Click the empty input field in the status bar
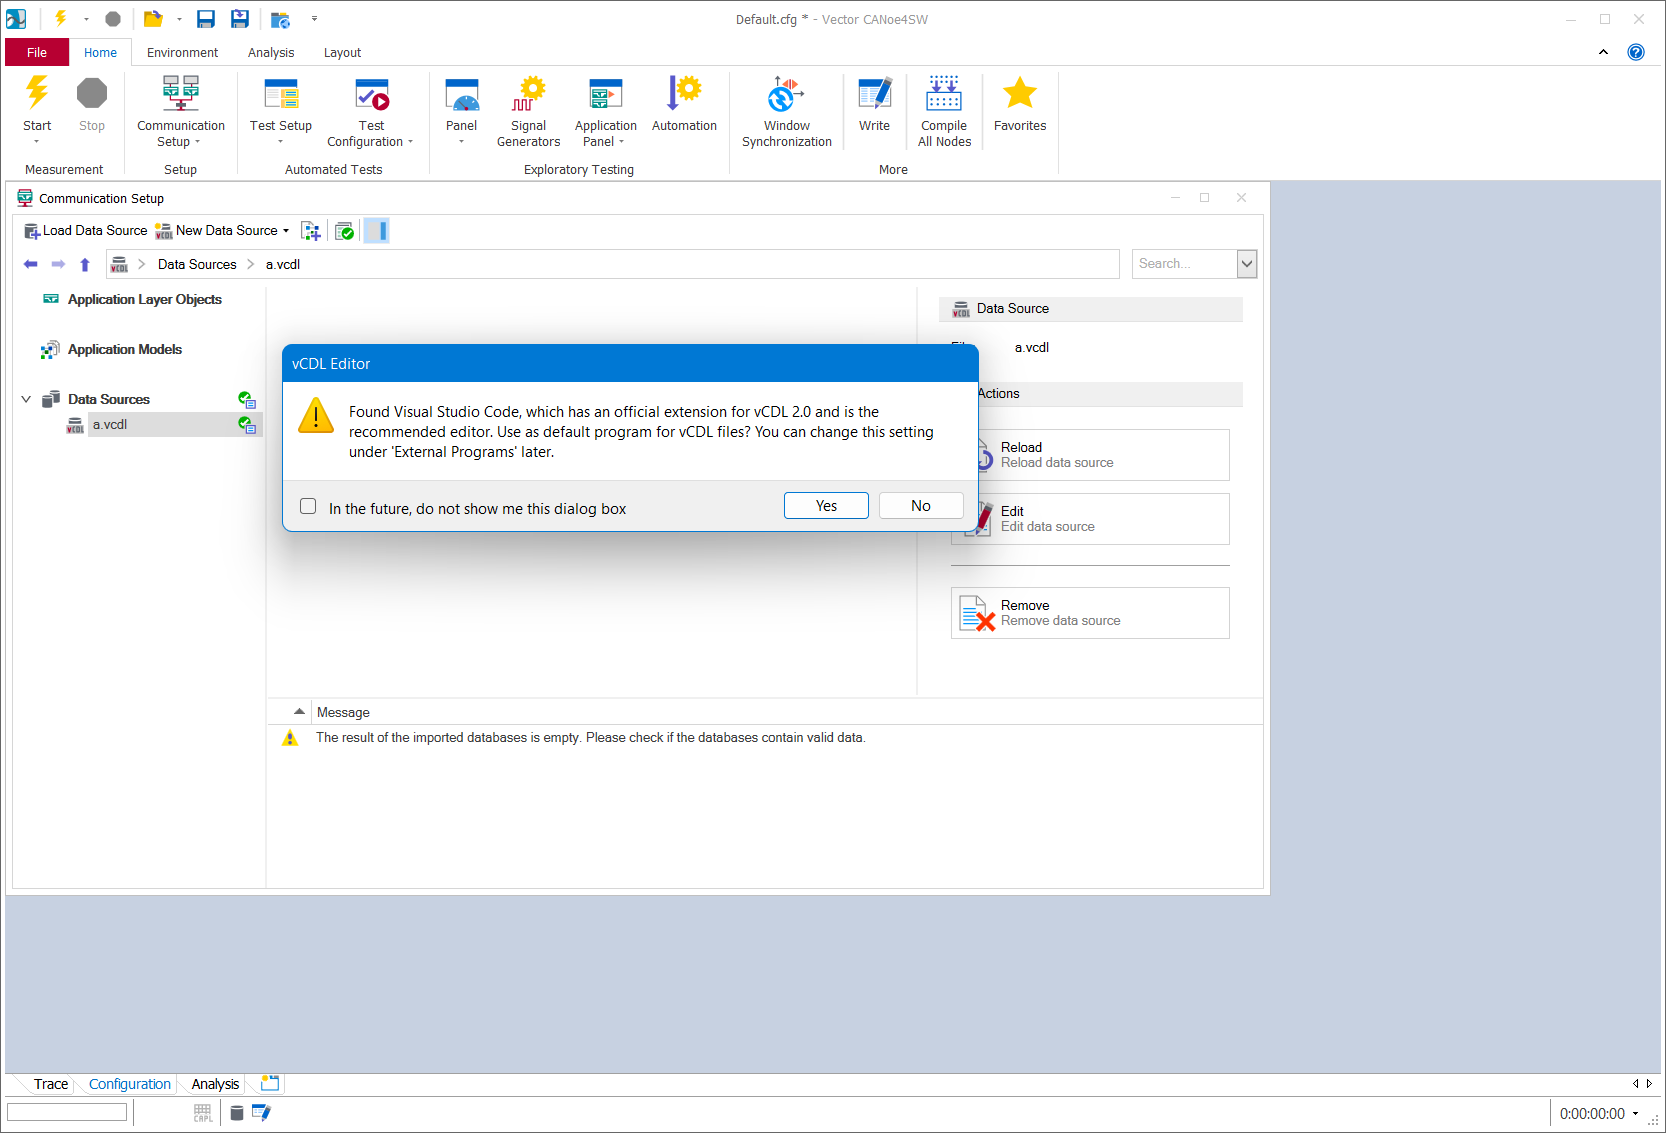The width and height of the screenshot is (1666, 1133). point(67,1112)
